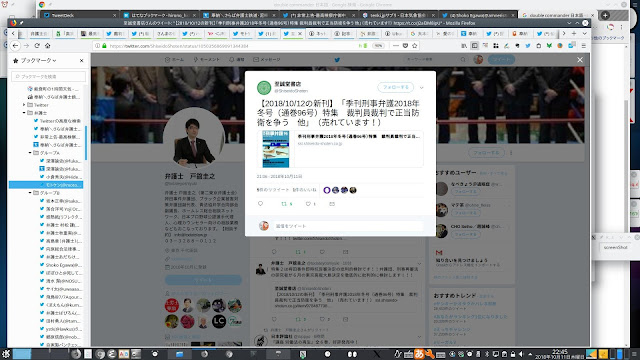Bookmark this page with the star icon

click(415, 46)
